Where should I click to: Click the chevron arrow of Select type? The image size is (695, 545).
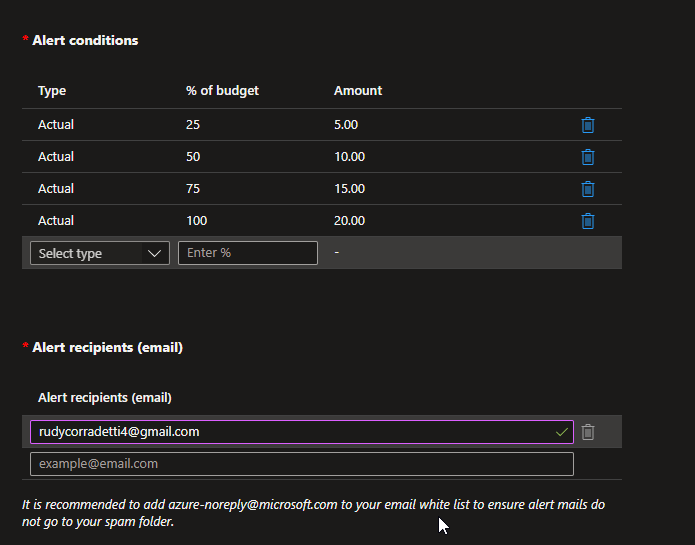click(x=154, y=253)
